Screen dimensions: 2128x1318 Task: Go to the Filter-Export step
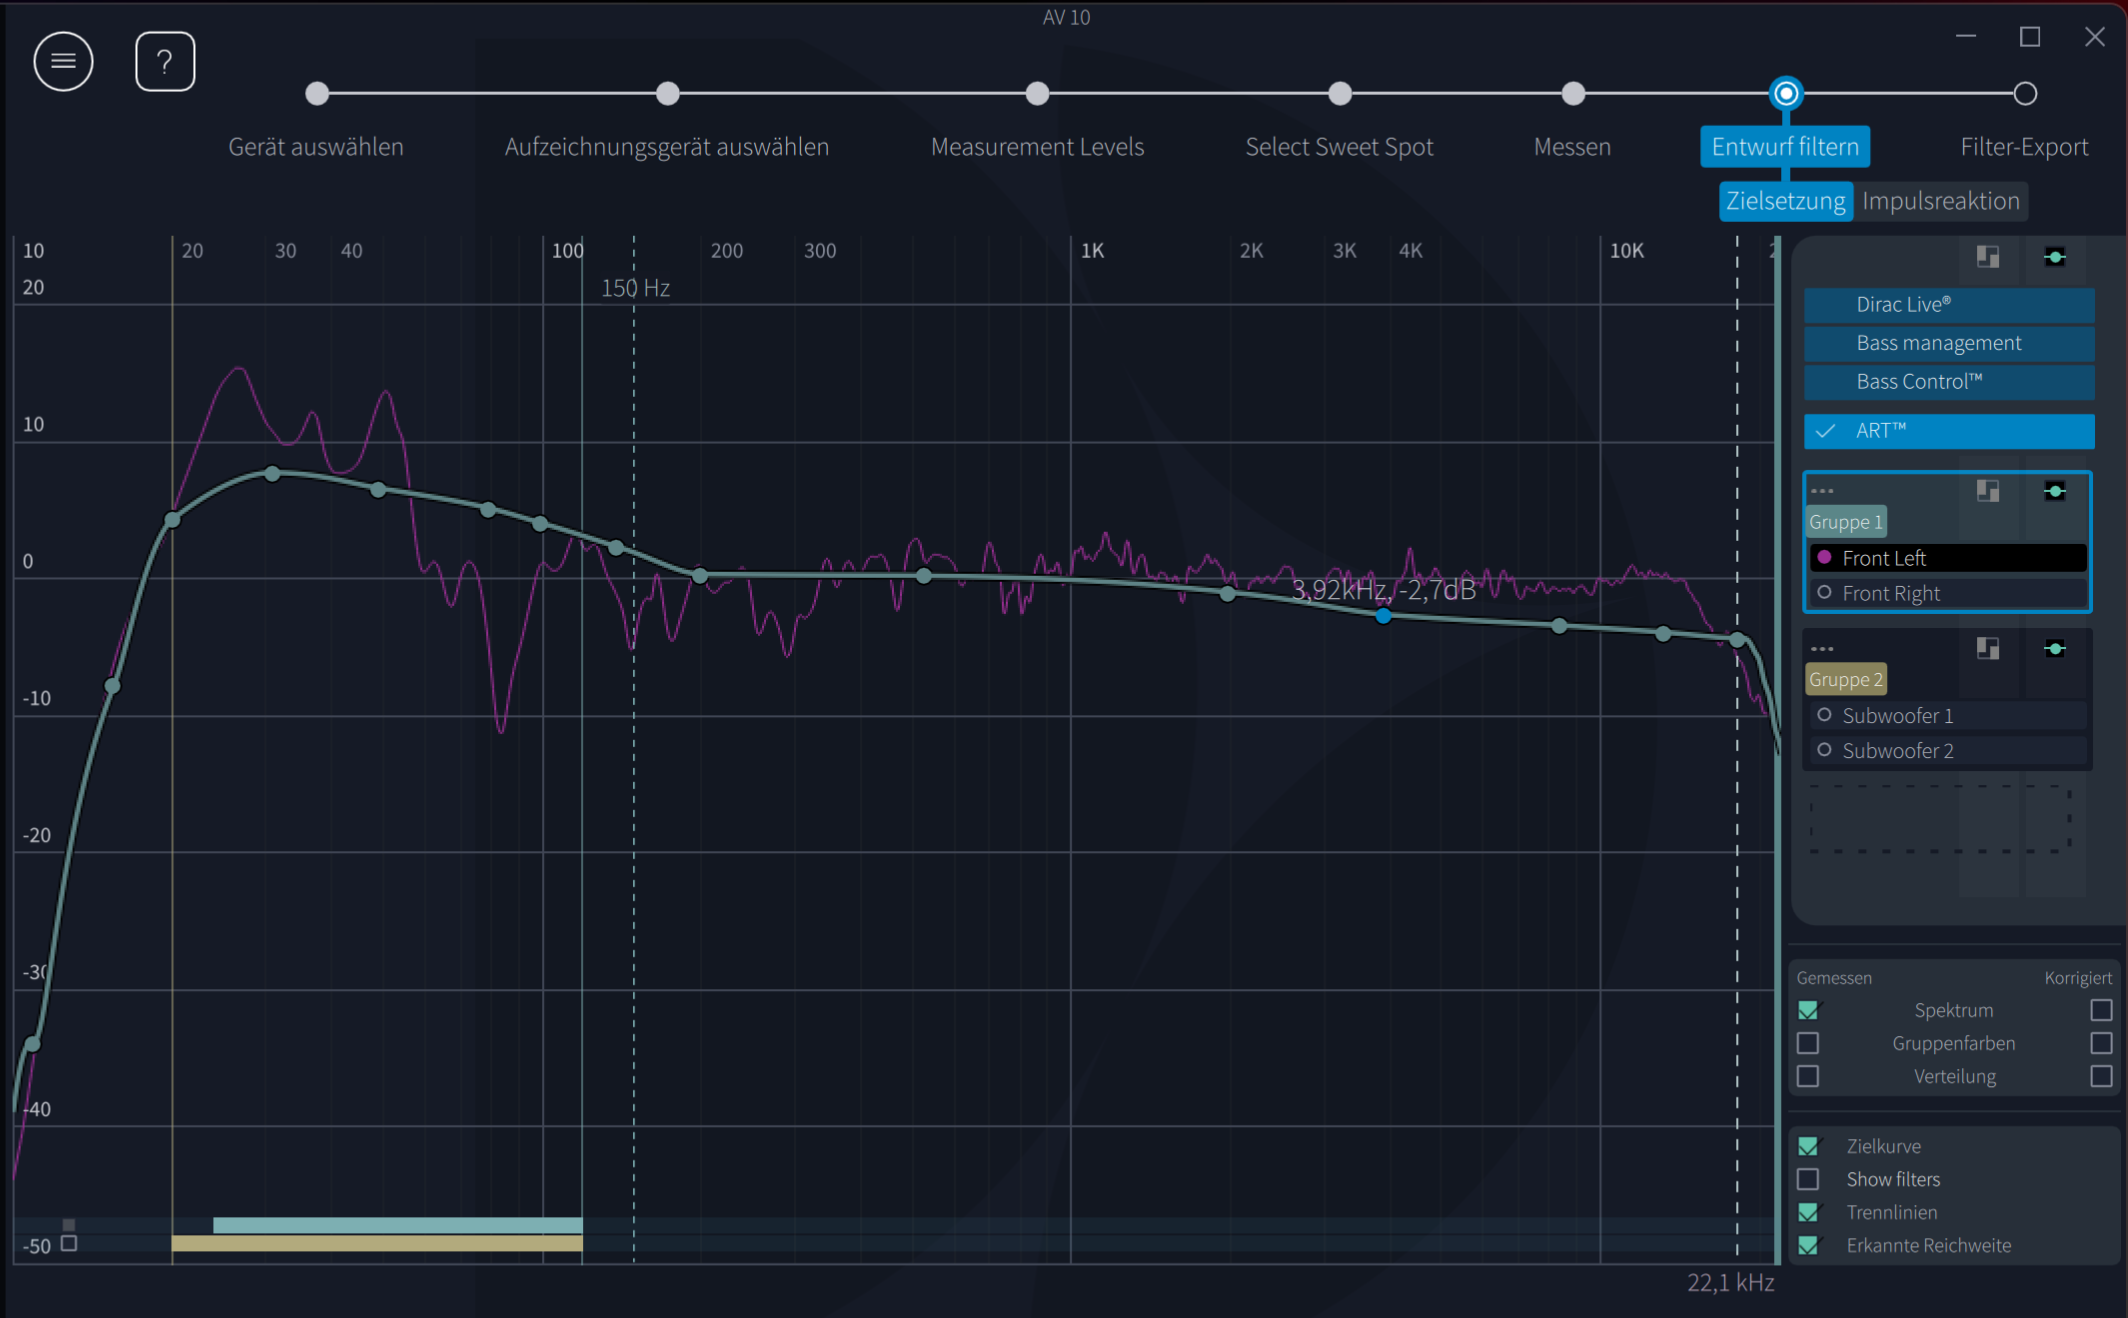2024,147
